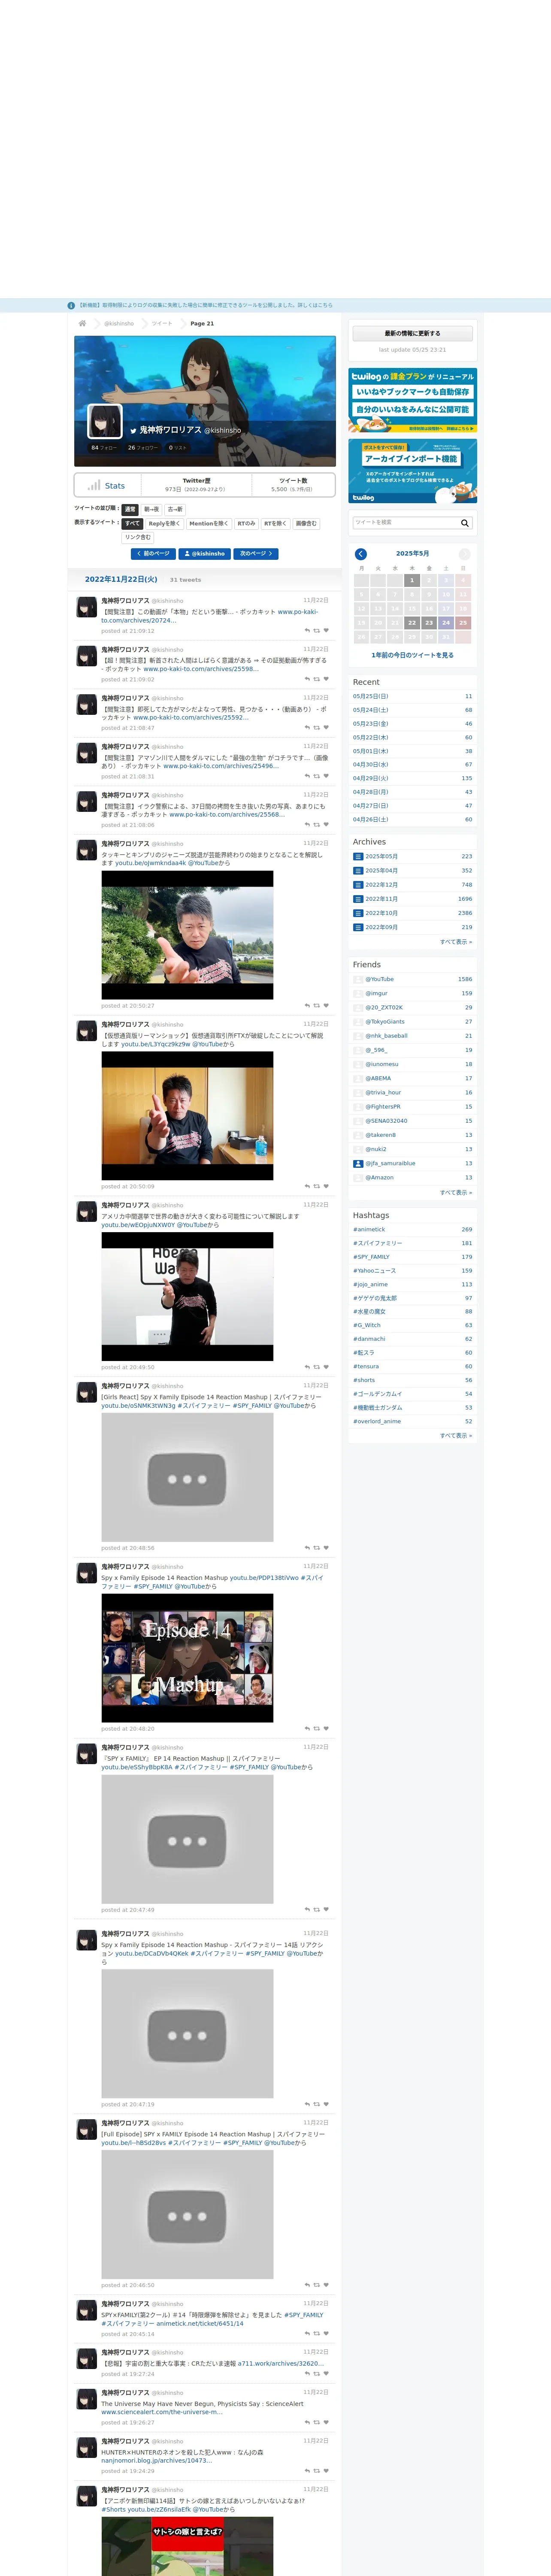Reply to the tweet posted at 21:08:47
This screenshot has width=551, height=2576.
307,727
